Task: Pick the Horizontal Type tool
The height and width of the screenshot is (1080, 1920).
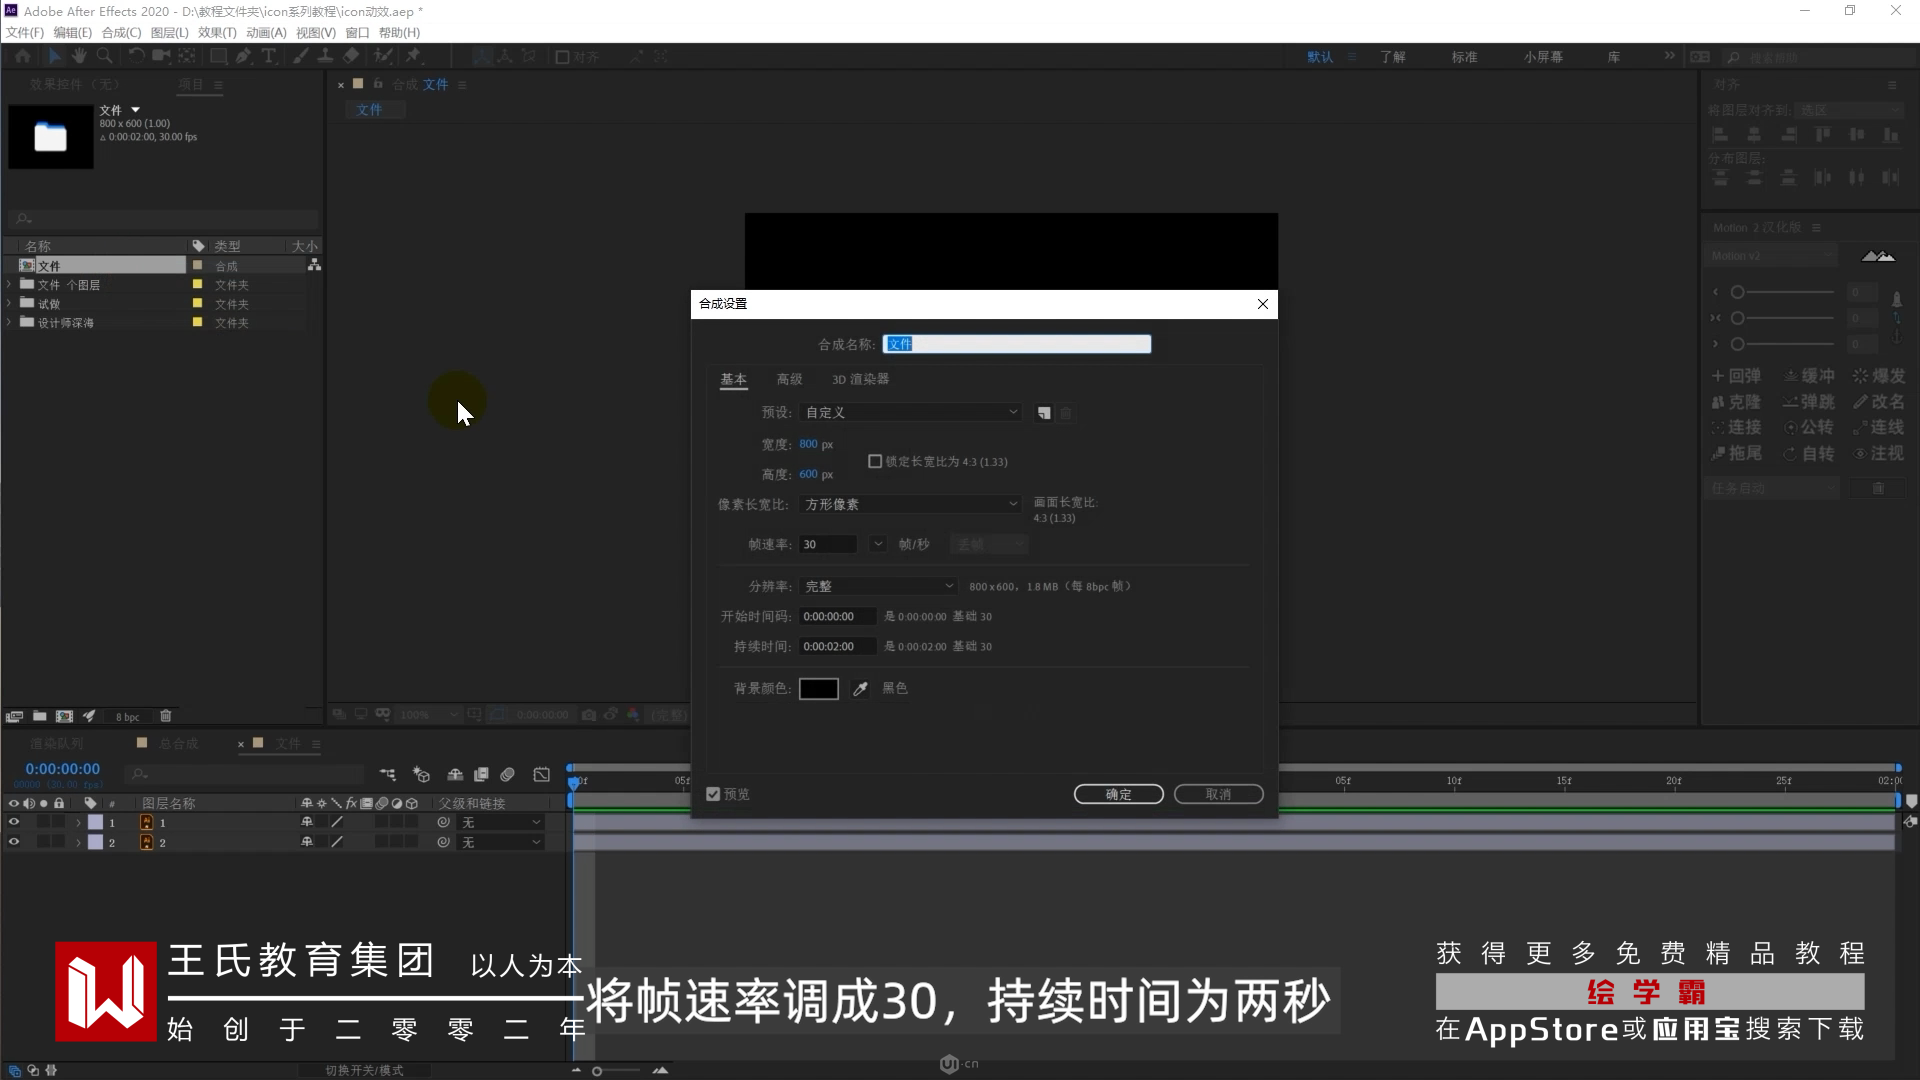Action: 269,57
